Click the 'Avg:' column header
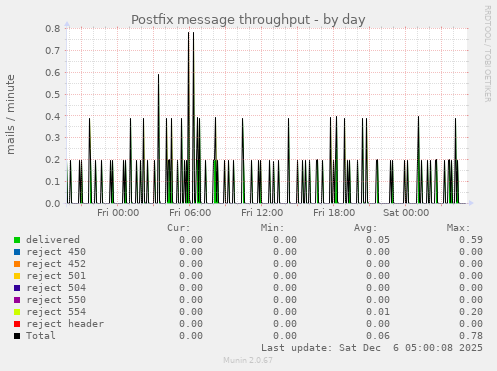The image size is (497, 371). click(365, 228)
